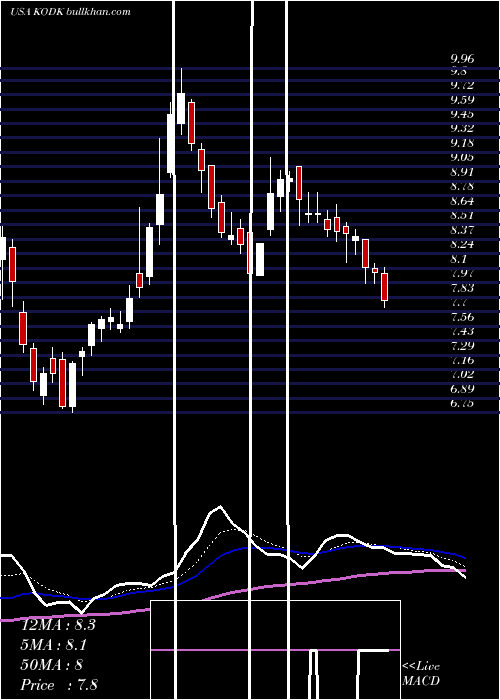Select the 9.72 price axis label

[x=462, y=85]
